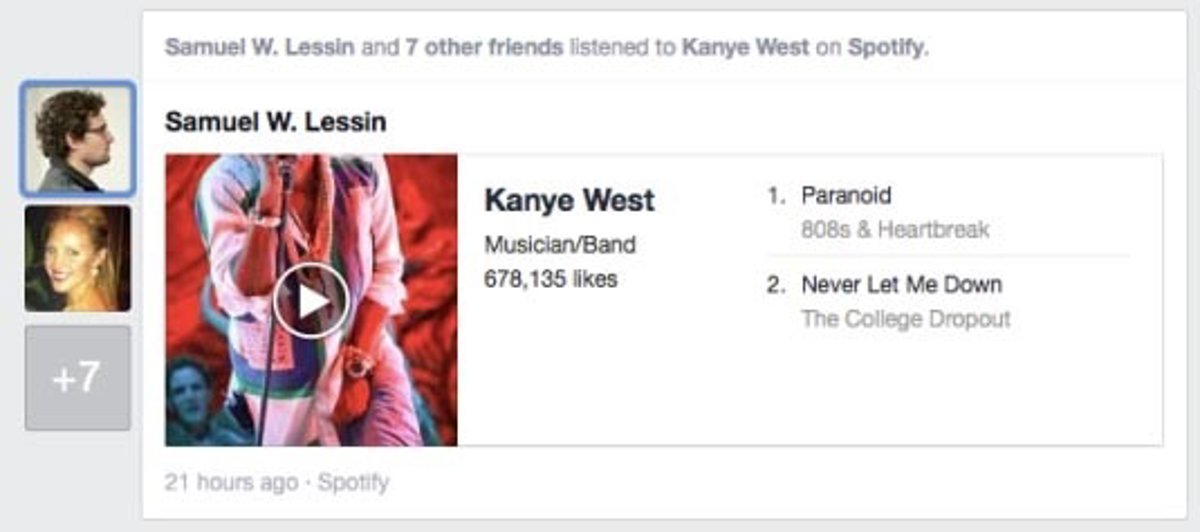Image resolution: width=1200 pixels, height=532 pixels.
Task: Open the album 808s & Heartbreak
Action: click(895, 230)
